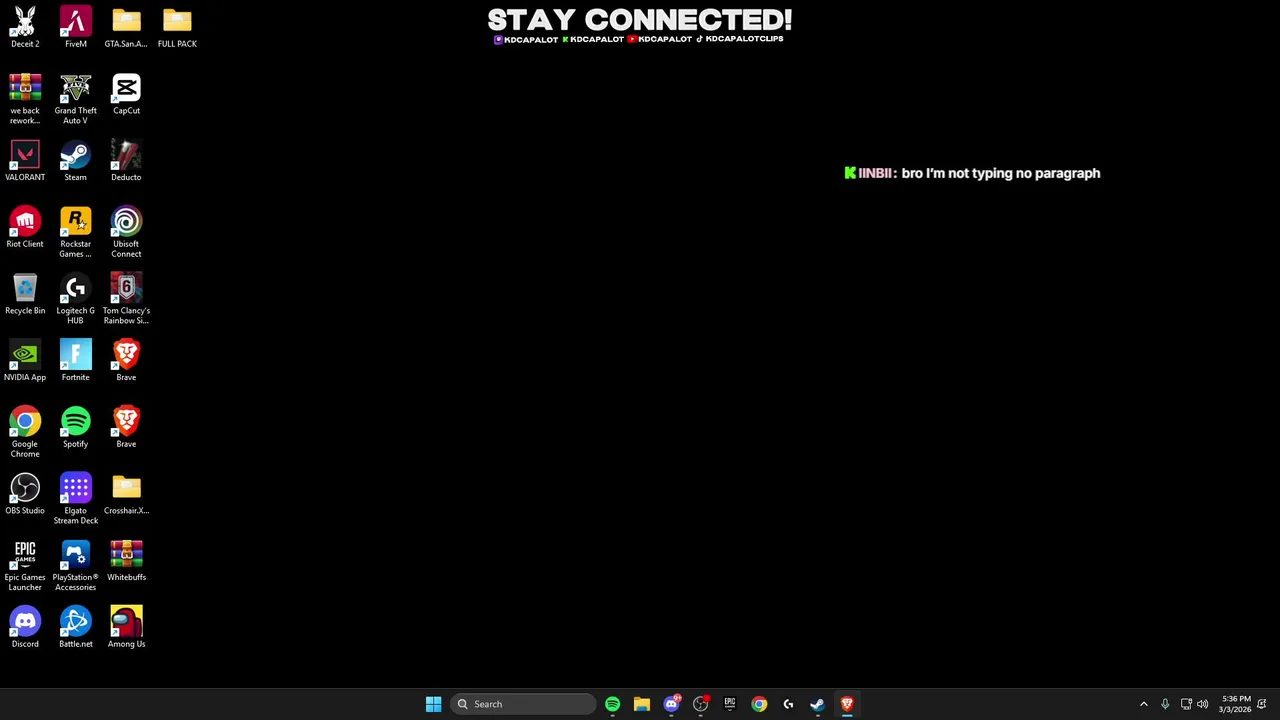Open File Explorer from the taskbar
The width and height of the screenshot is (1280, 720).
pyautogui.click(x=642, y=704)
